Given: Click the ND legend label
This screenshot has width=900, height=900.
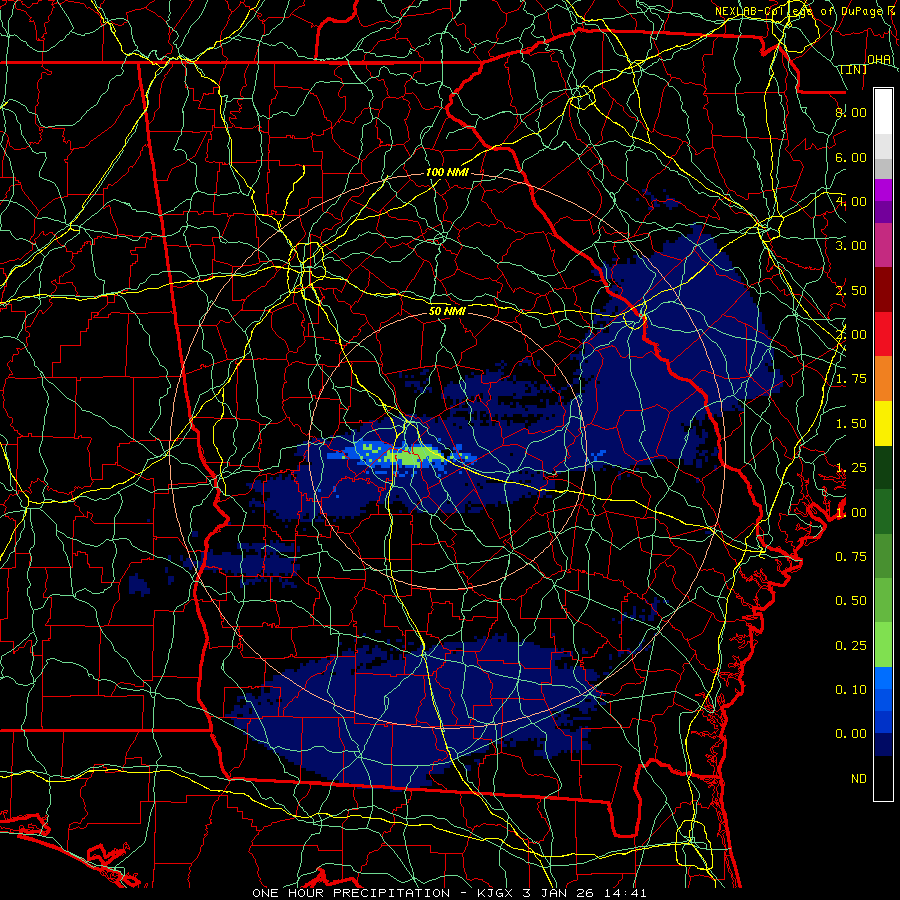Looking at the screenshot, I should tap(859, 779).
